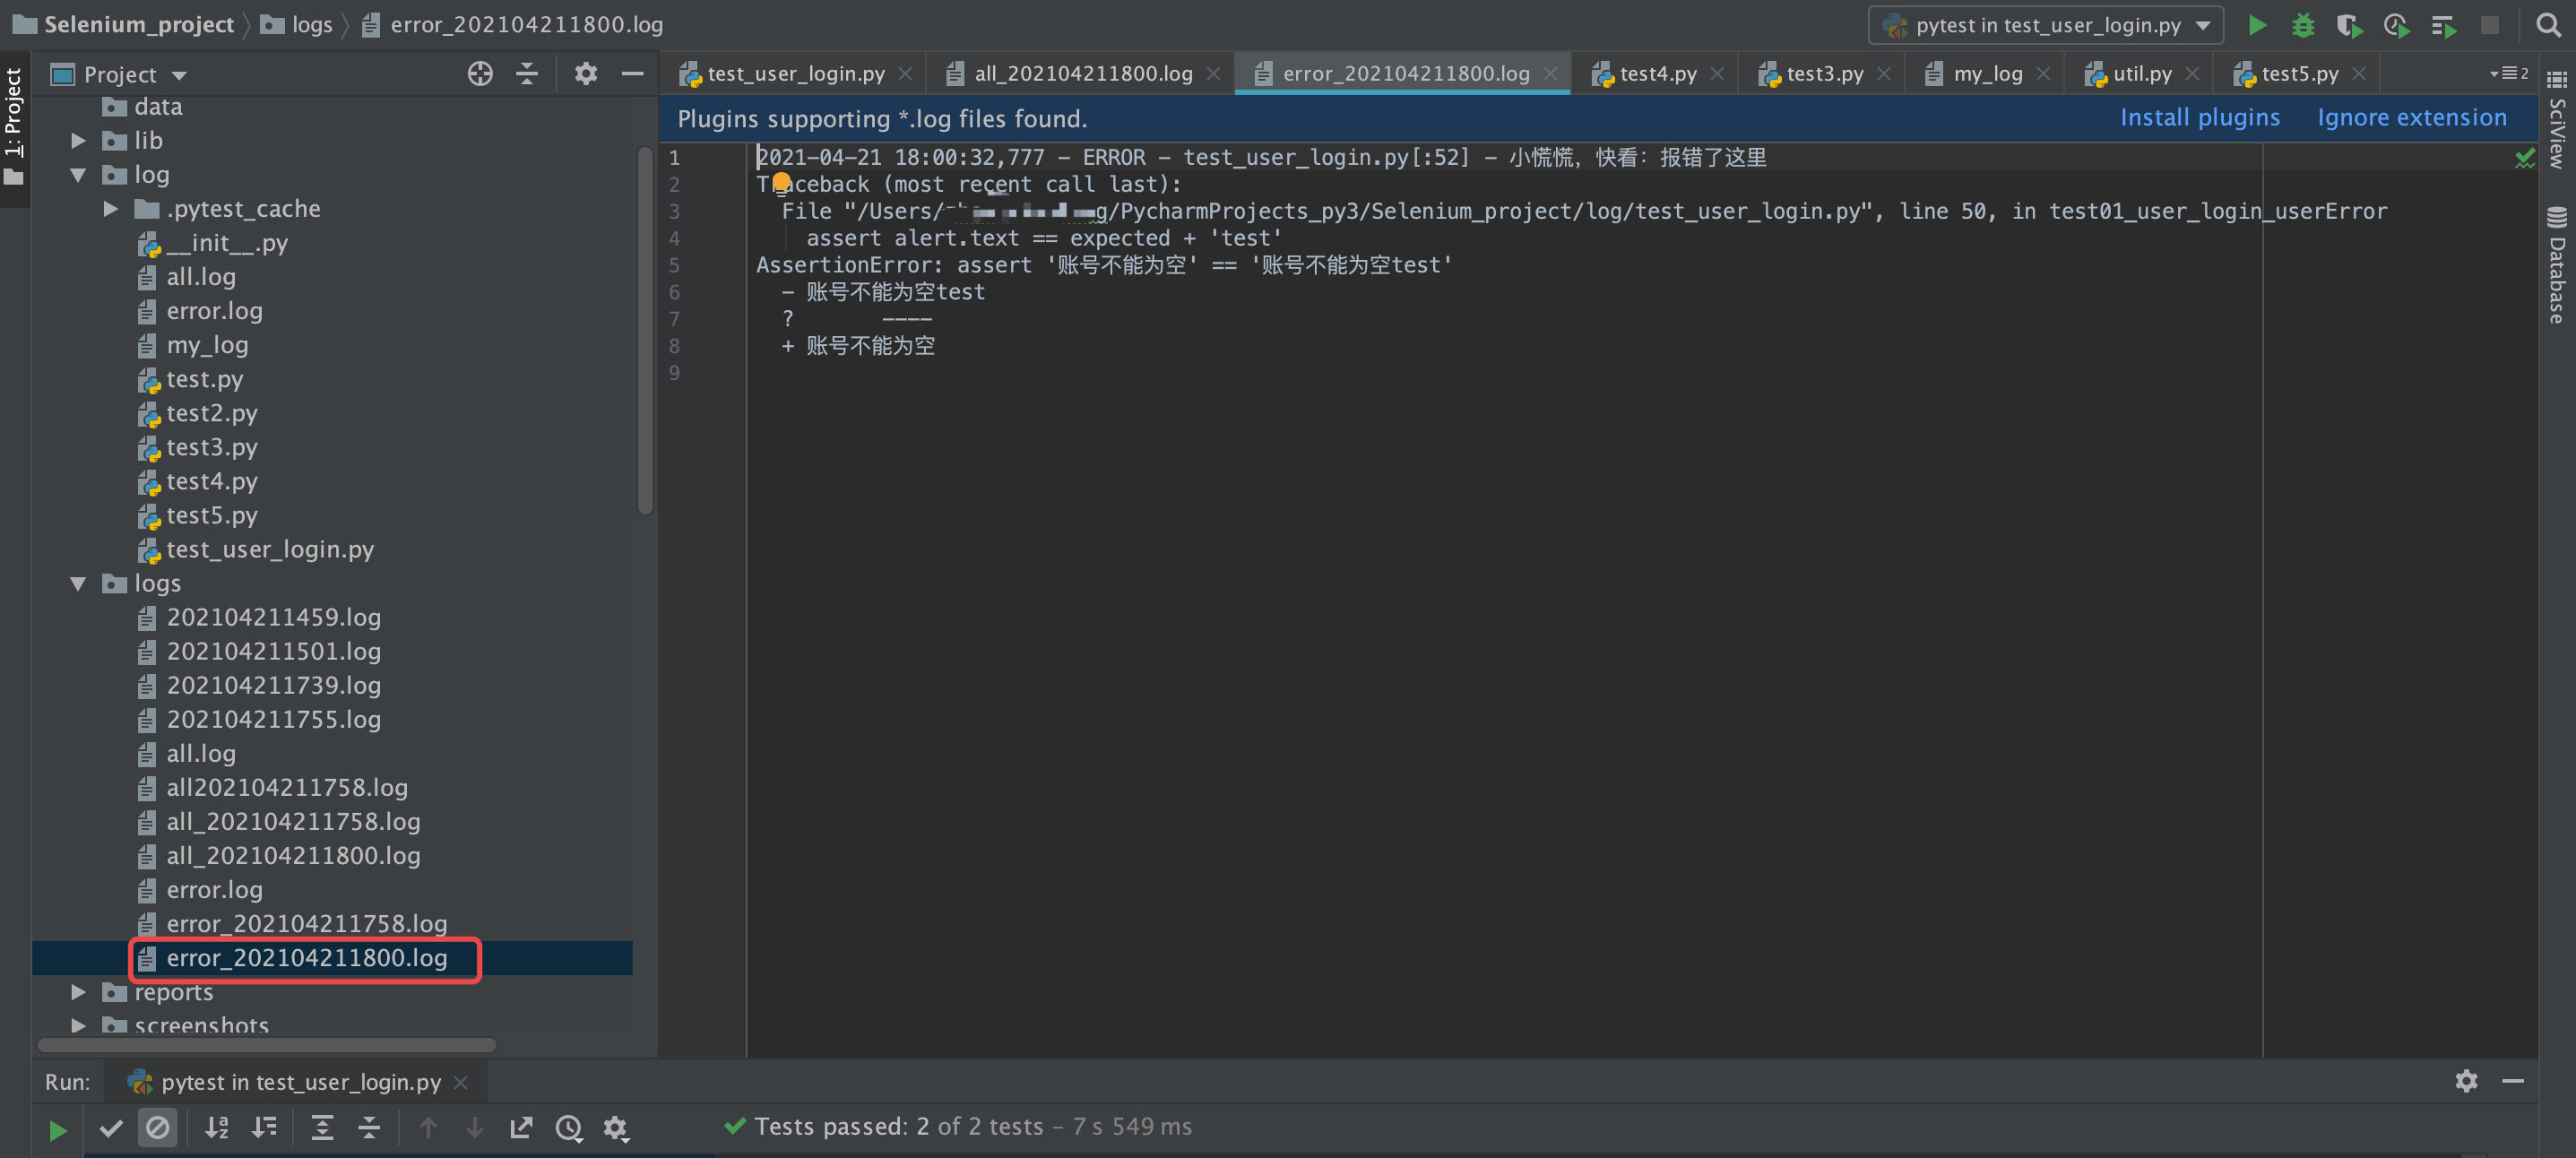The image size is (2576, 1158).
Task: Click locate/scroll-from-source crosshair icon in Project panel
Action: (x=480, y=74)
